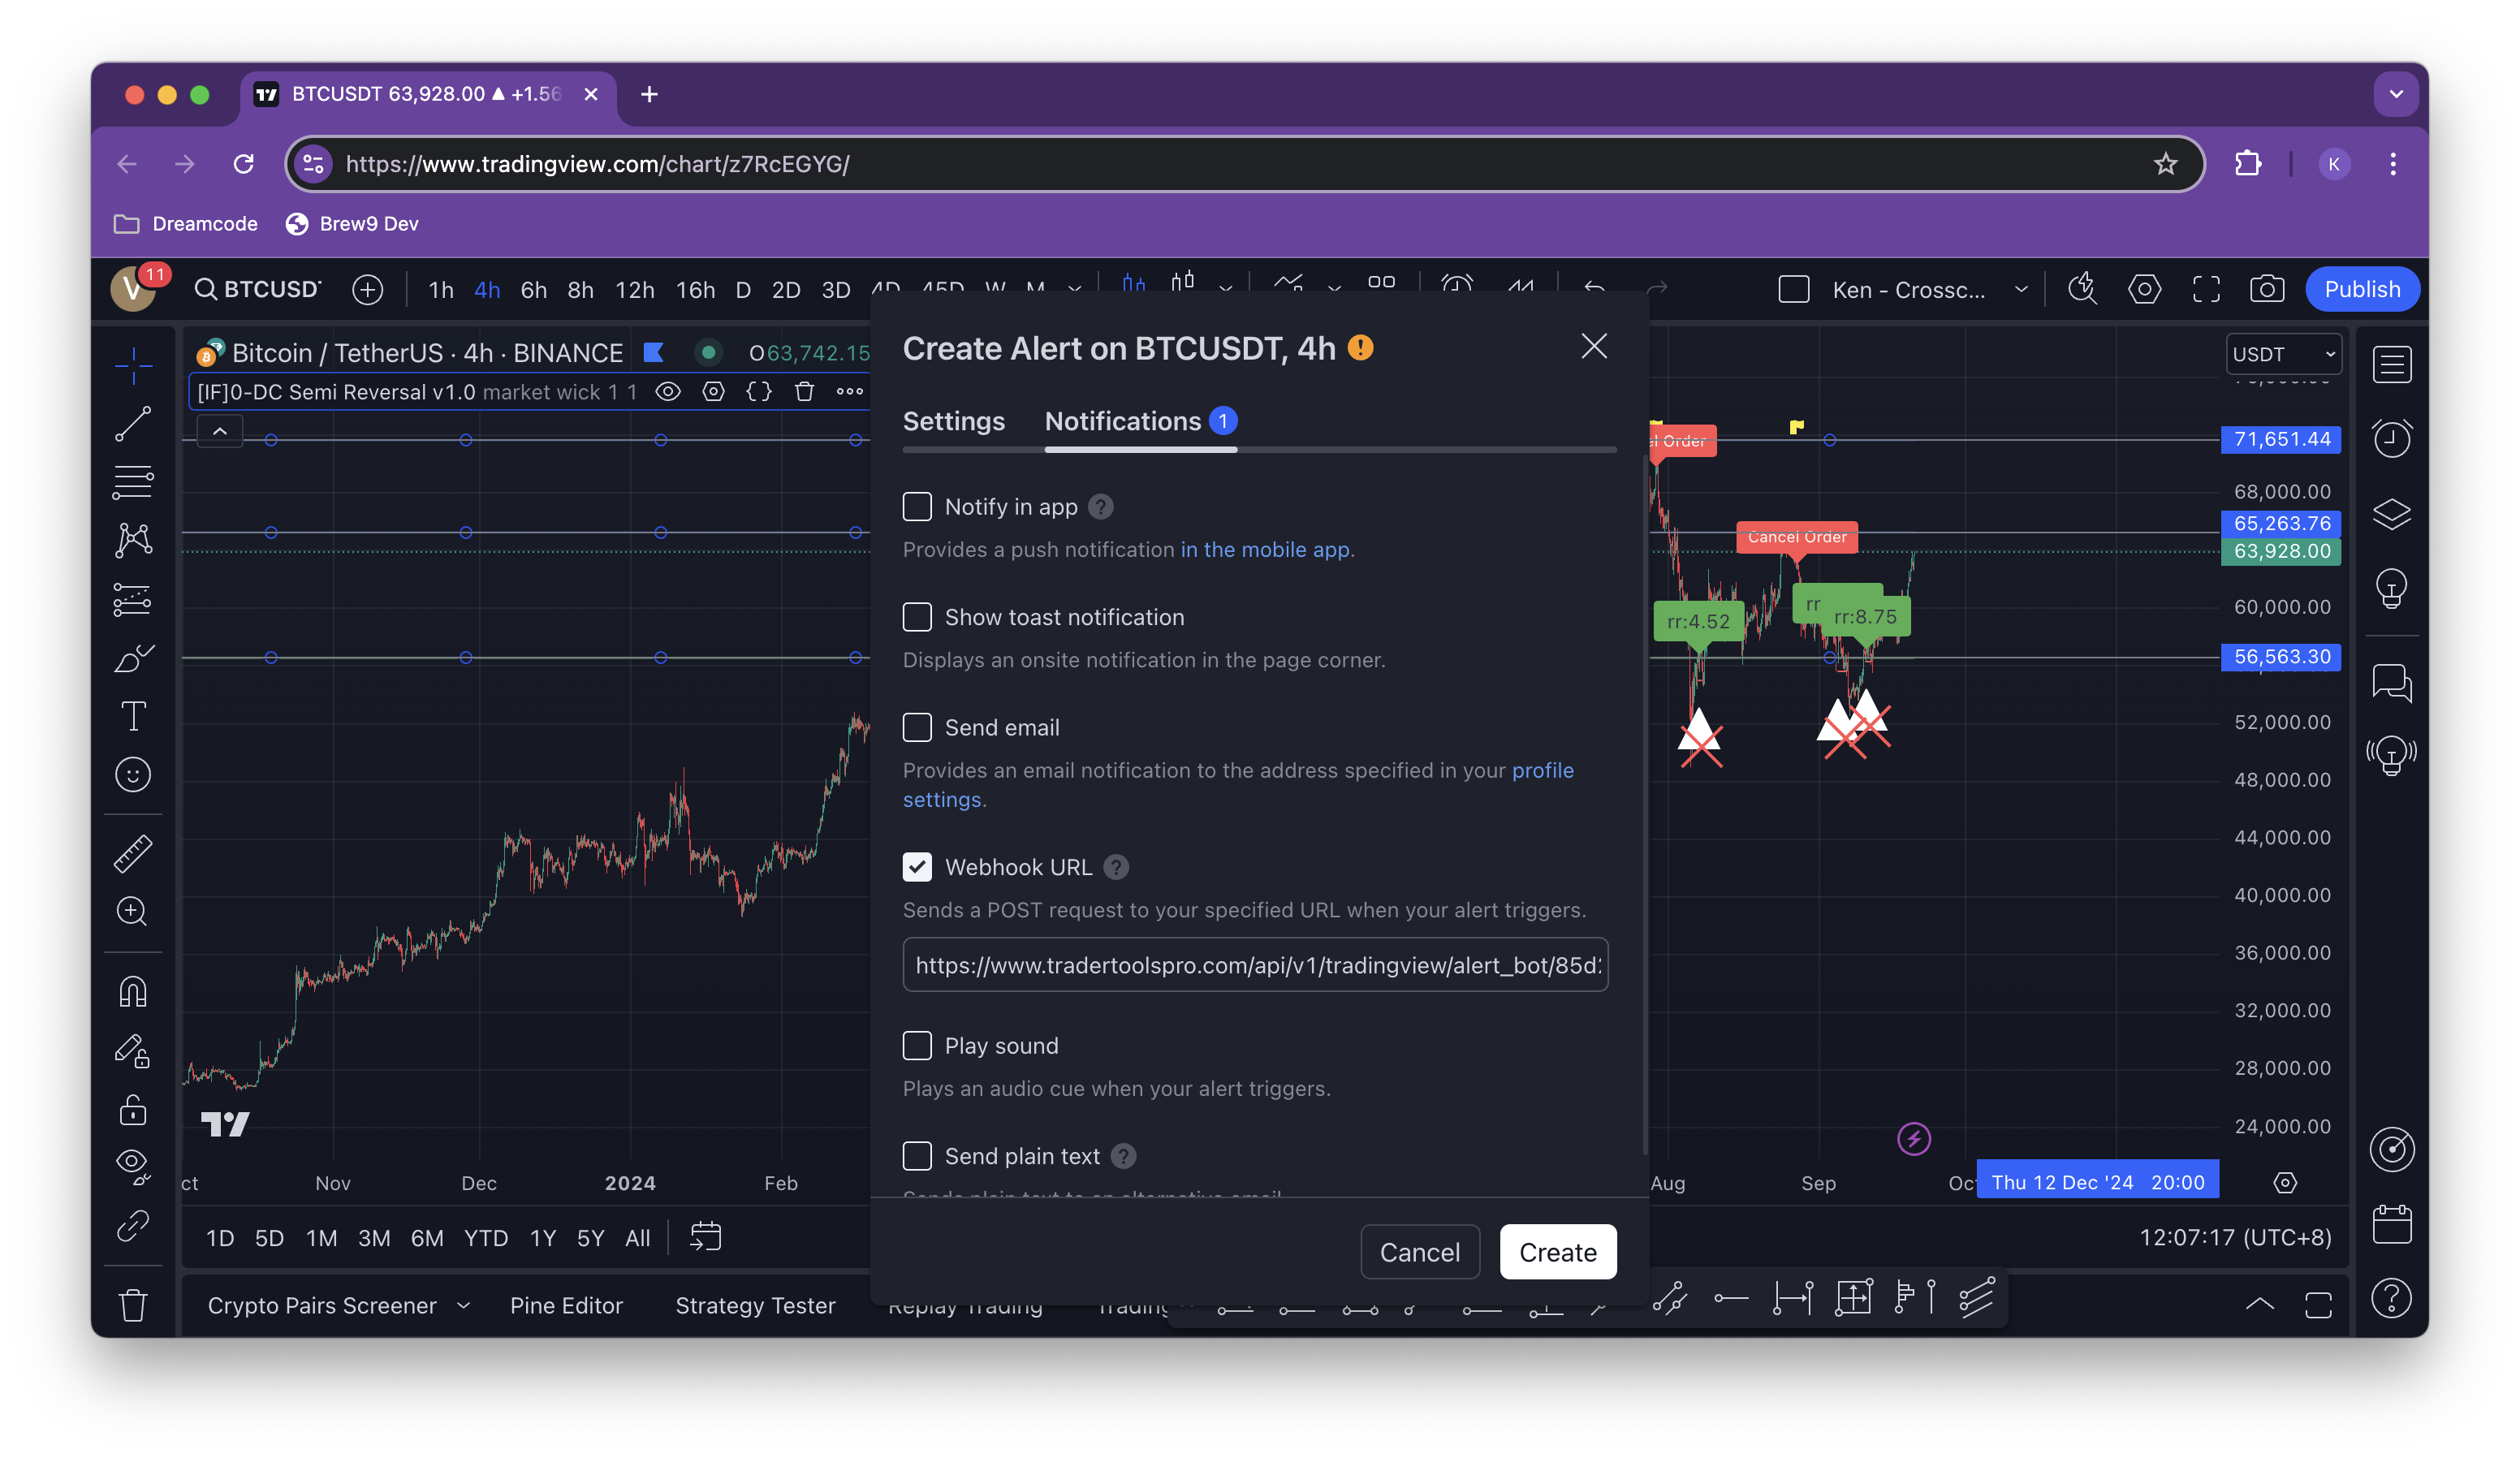Open more indicator options ellipsis menu
The width and height of the screenshot is (2520, 1458).
coord(850,391)
